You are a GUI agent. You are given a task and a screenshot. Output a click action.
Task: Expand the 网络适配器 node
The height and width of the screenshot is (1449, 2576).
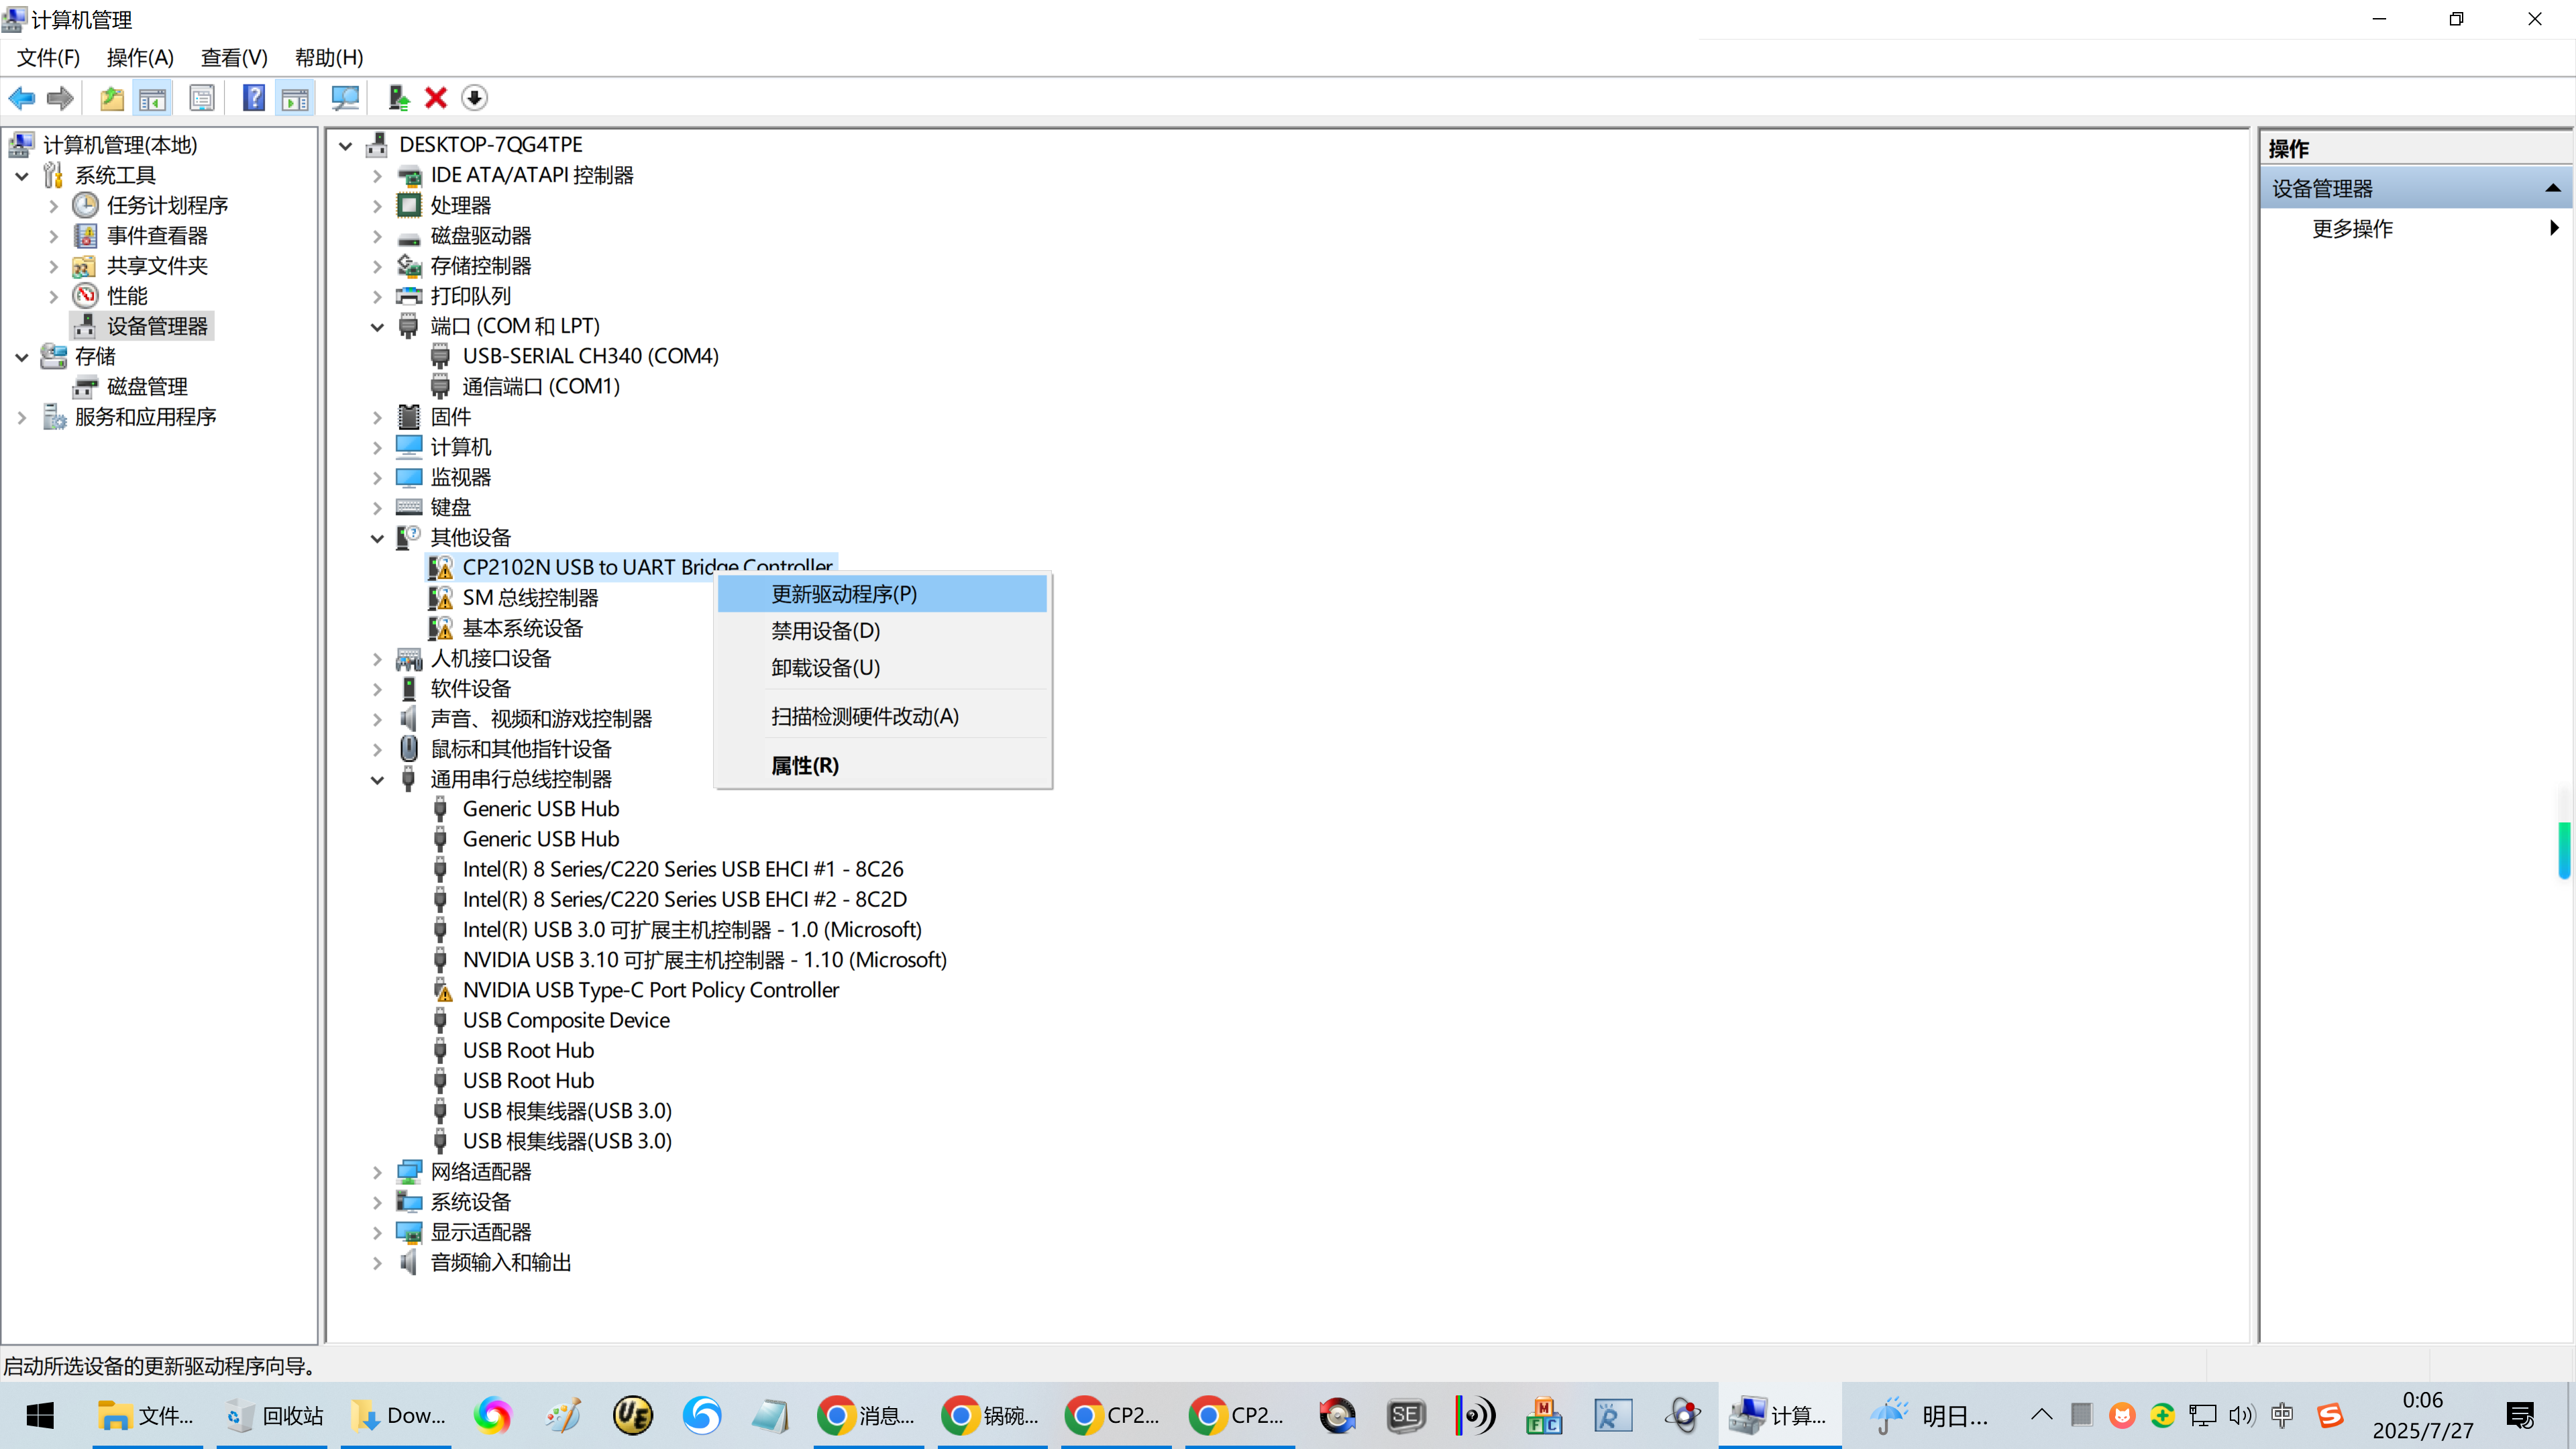point(377,1172)
